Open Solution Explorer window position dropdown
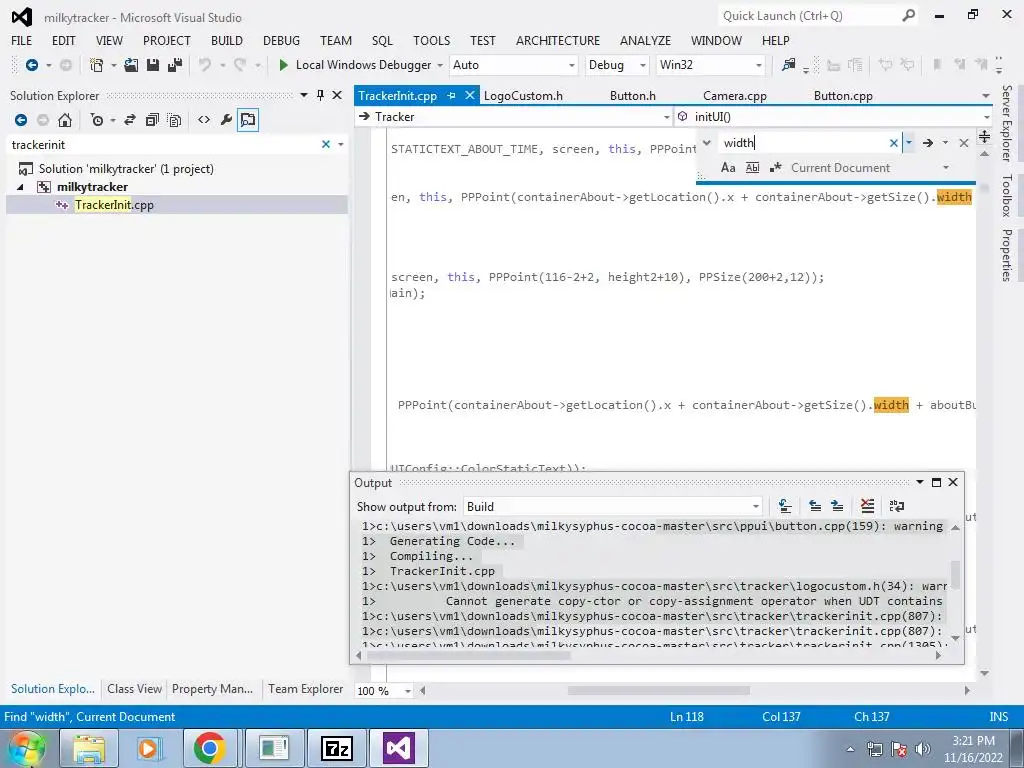The height and width of the screenshot is (768, 1024). click(304, 95)
